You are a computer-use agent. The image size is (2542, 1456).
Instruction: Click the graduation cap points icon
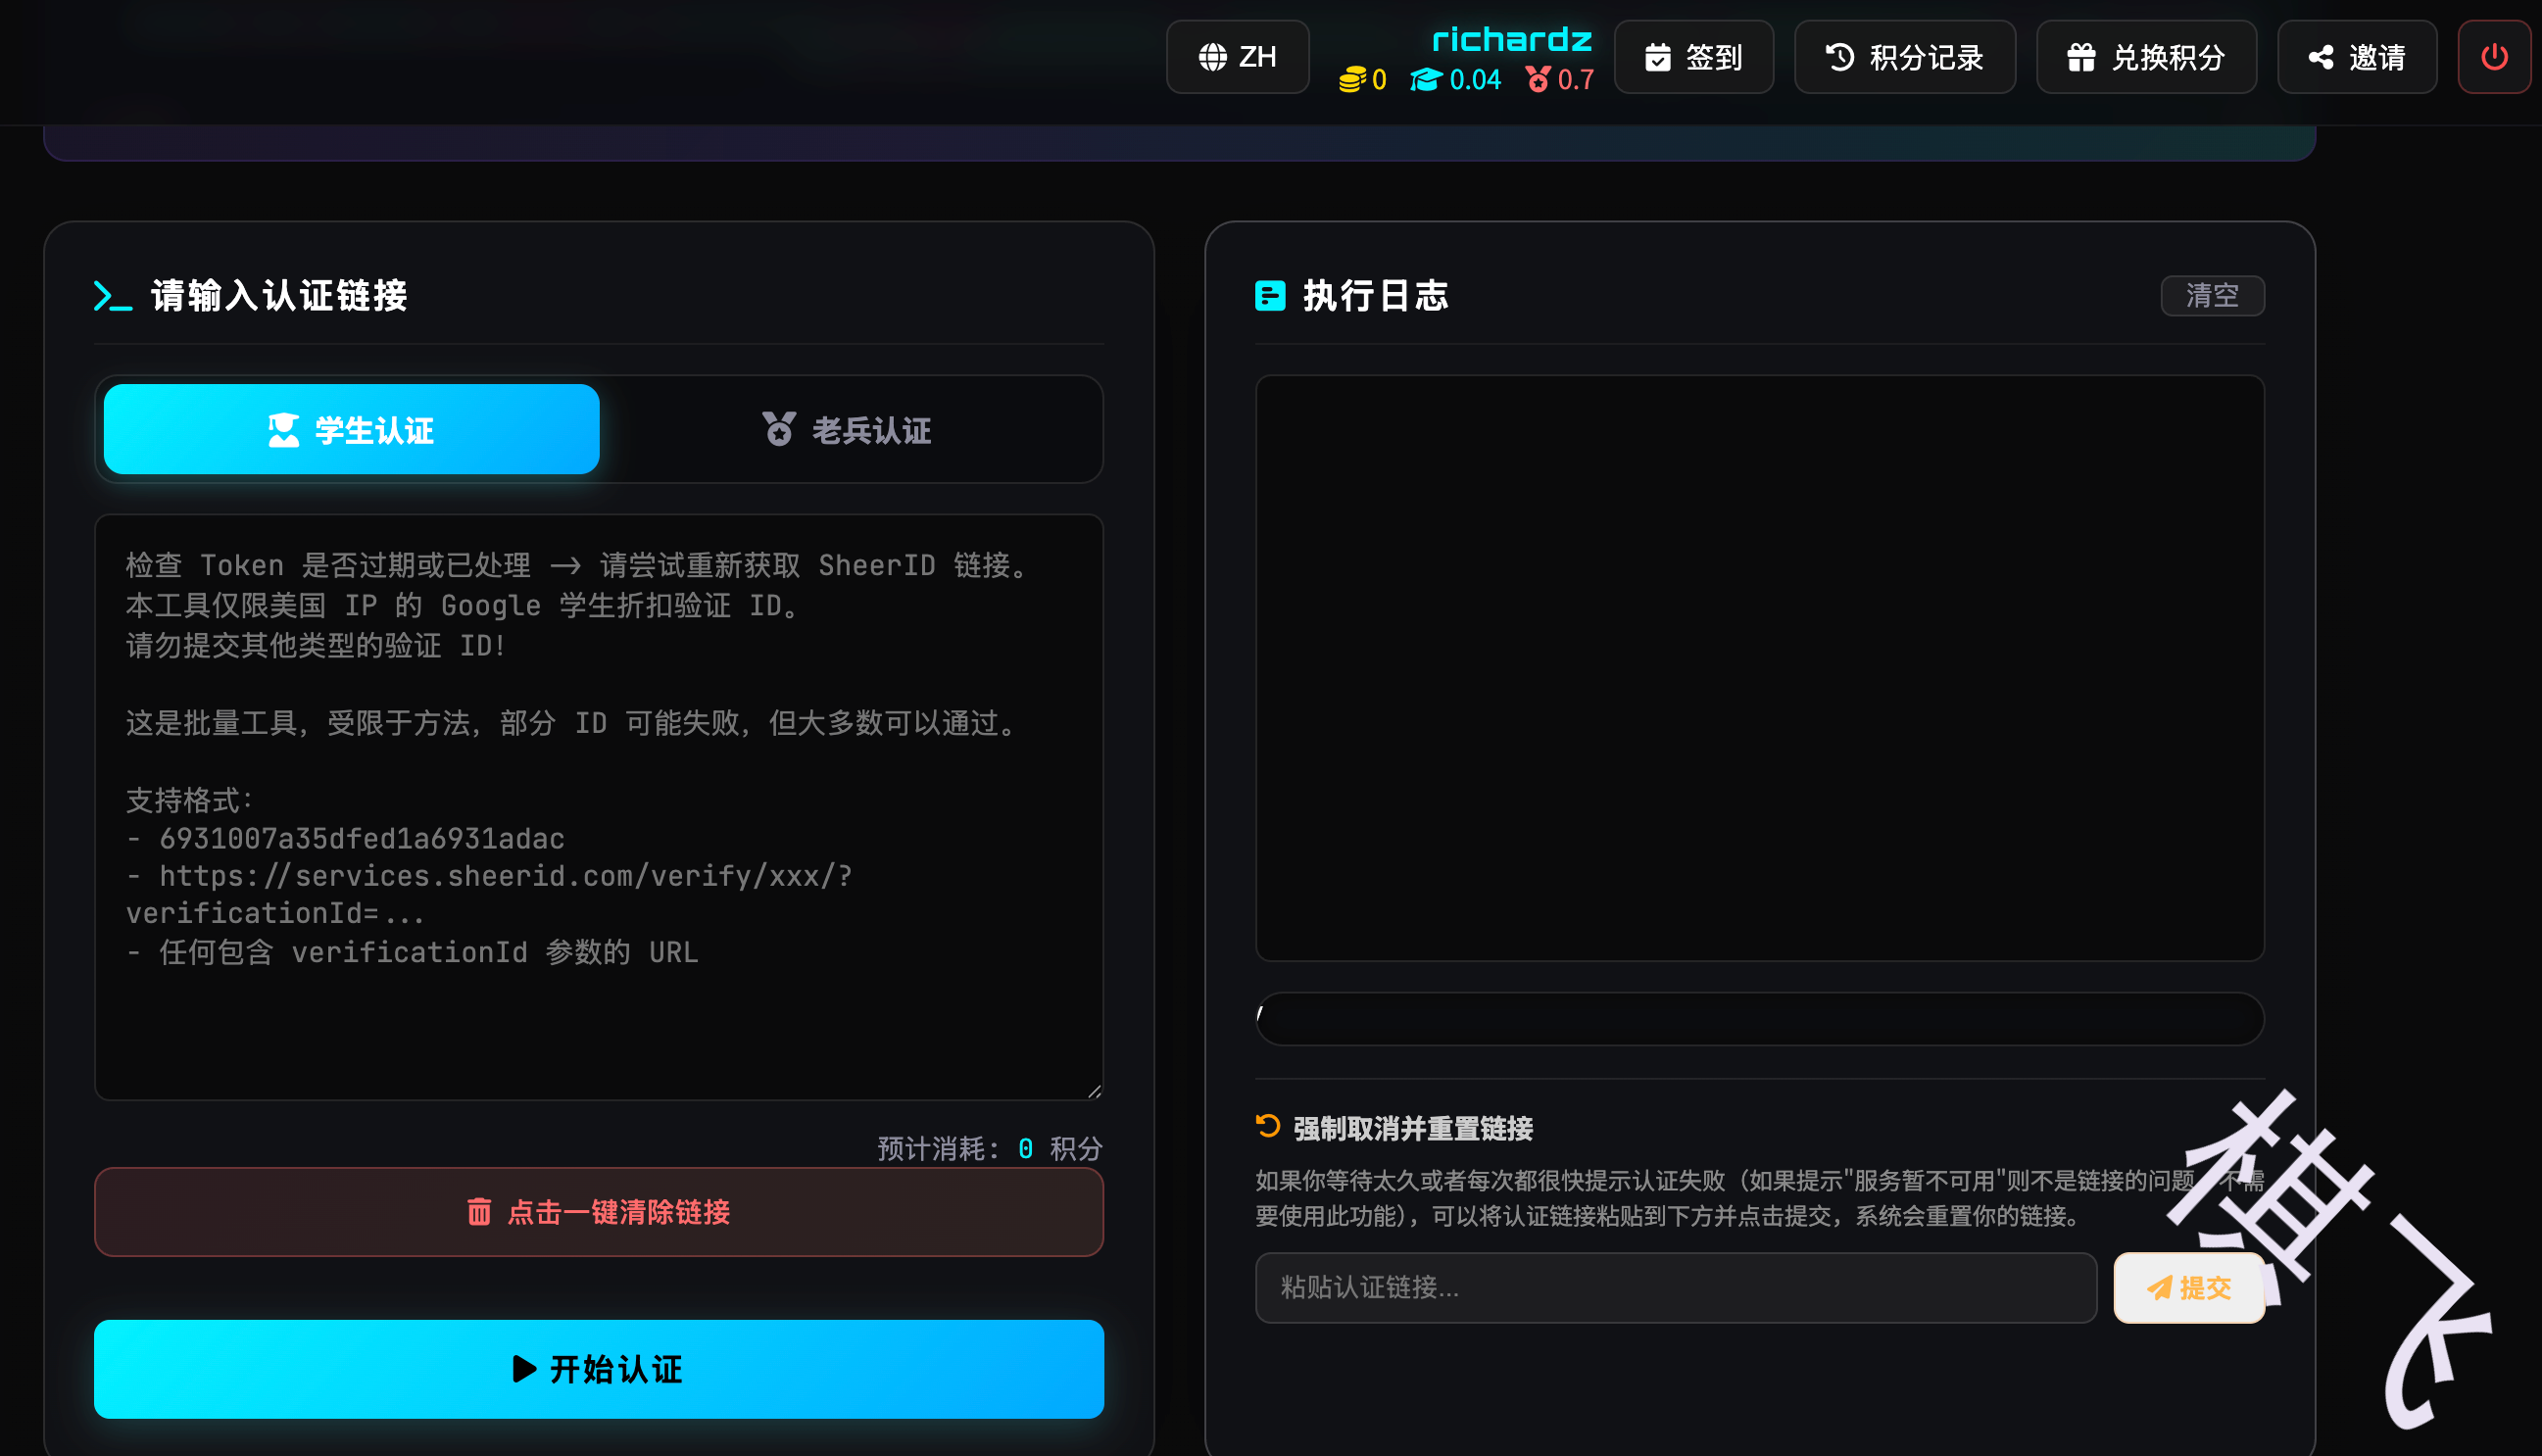click(1426, 80)
